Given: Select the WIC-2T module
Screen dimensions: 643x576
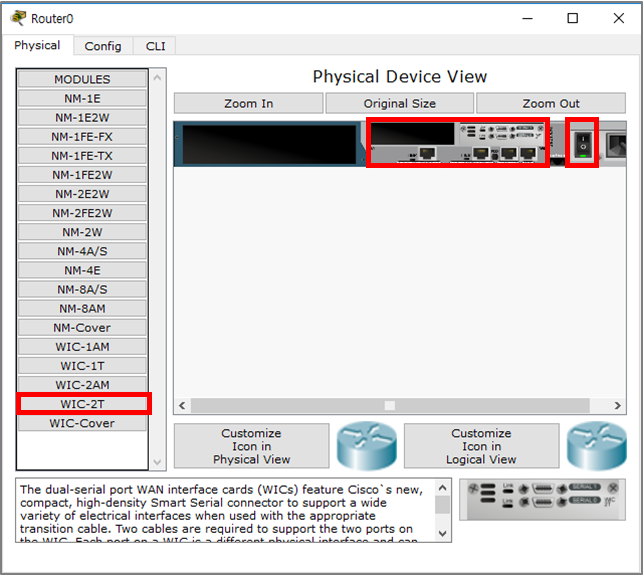Looking at the screenshot, I should [82, 404].
